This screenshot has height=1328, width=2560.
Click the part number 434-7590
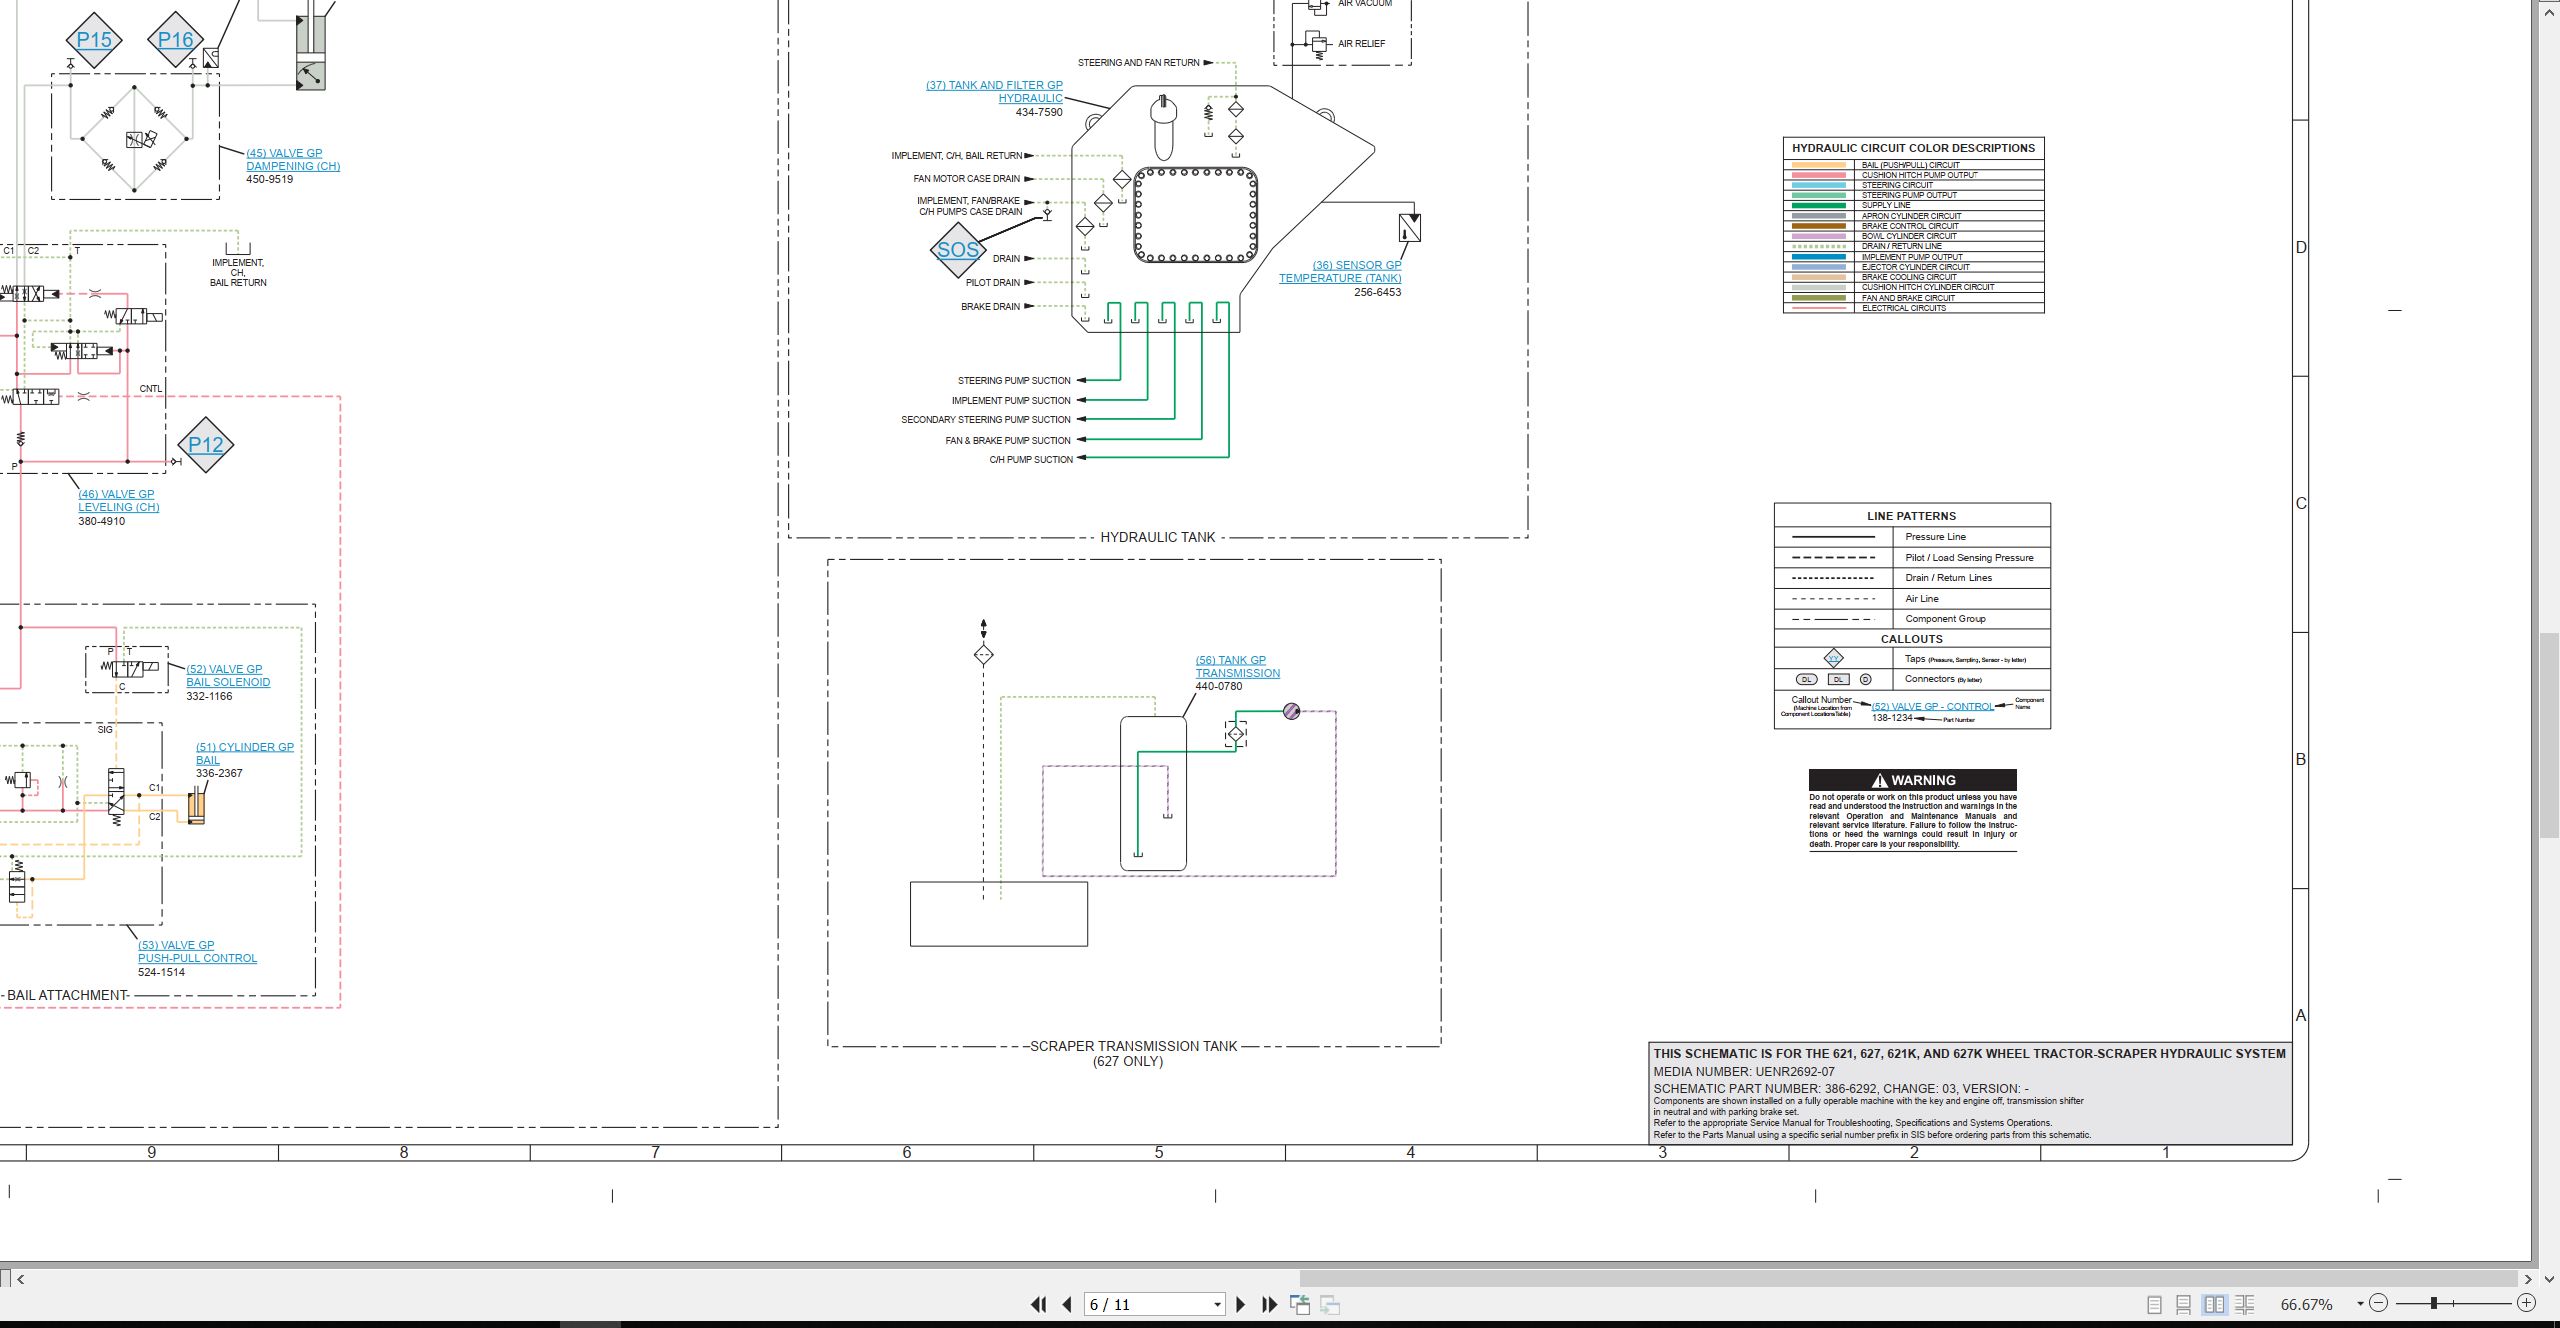(x=1039, y=112)
